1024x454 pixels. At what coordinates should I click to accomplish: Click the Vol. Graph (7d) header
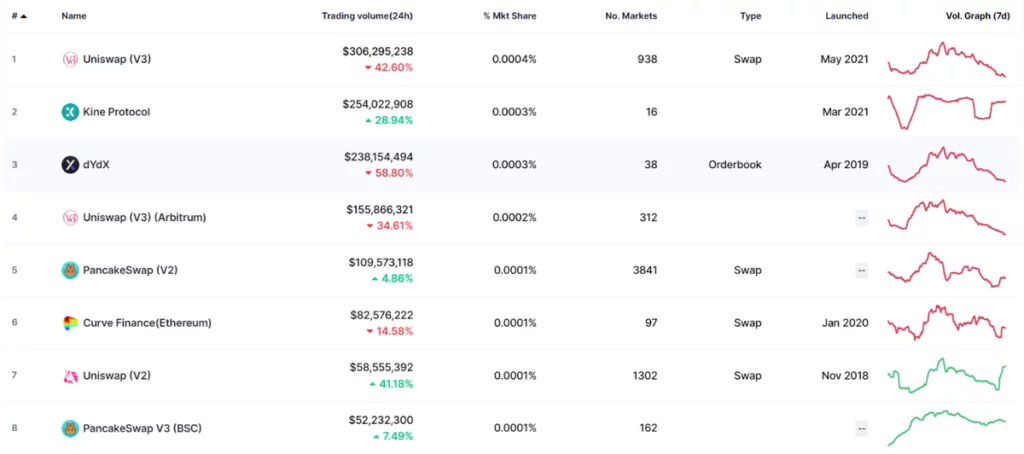click(x=978, y=16)
